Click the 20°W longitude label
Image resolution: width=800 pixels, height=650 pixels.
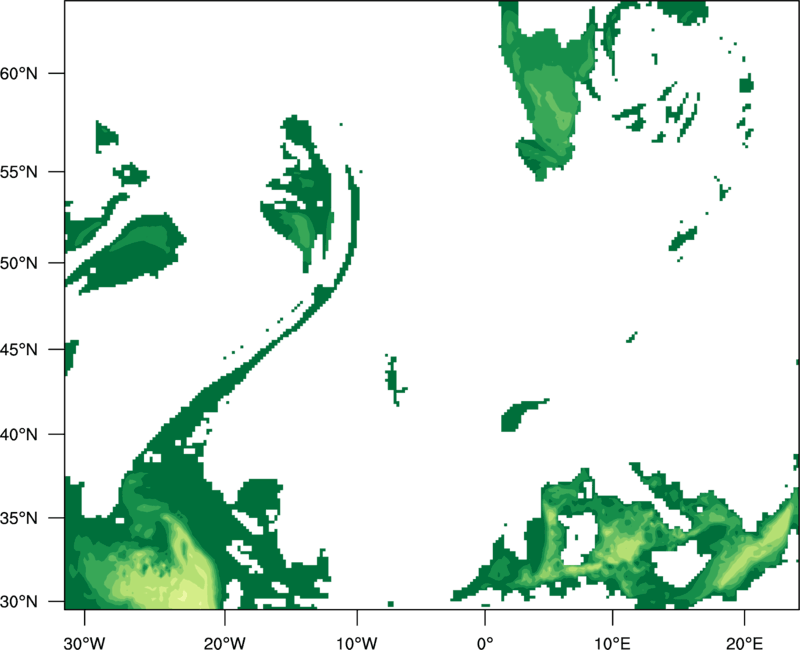click(225, 643)
